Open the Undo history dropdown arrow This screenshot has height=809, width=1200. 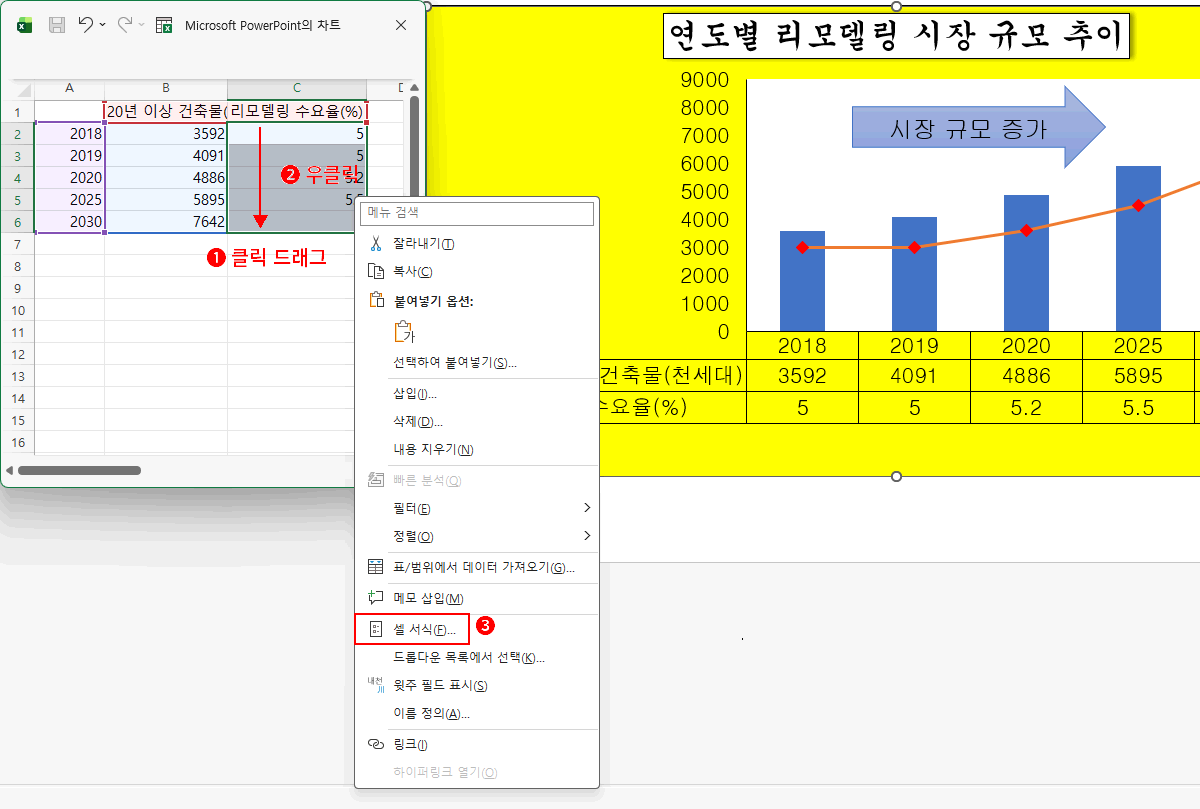(x=102, y=23)
